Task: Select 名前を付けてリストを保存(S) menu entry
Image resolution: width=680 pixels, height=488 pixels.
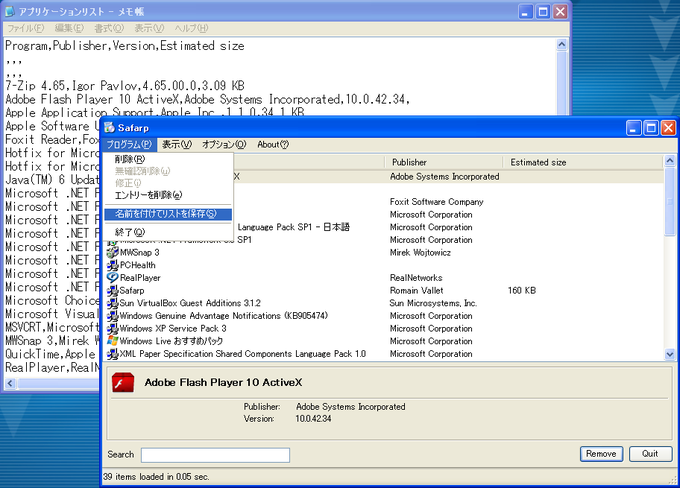Action: point(168,214)
